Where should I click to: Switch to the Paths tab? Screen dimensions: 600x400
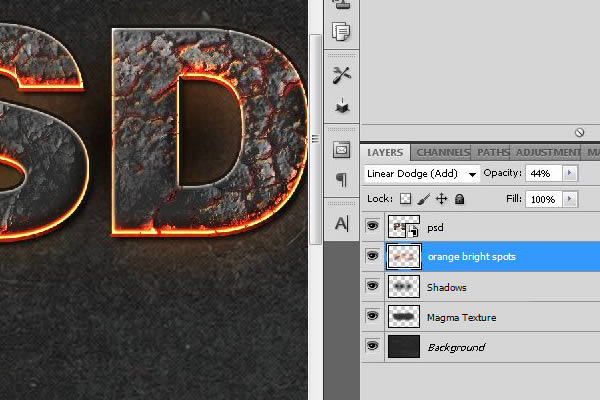493,152
